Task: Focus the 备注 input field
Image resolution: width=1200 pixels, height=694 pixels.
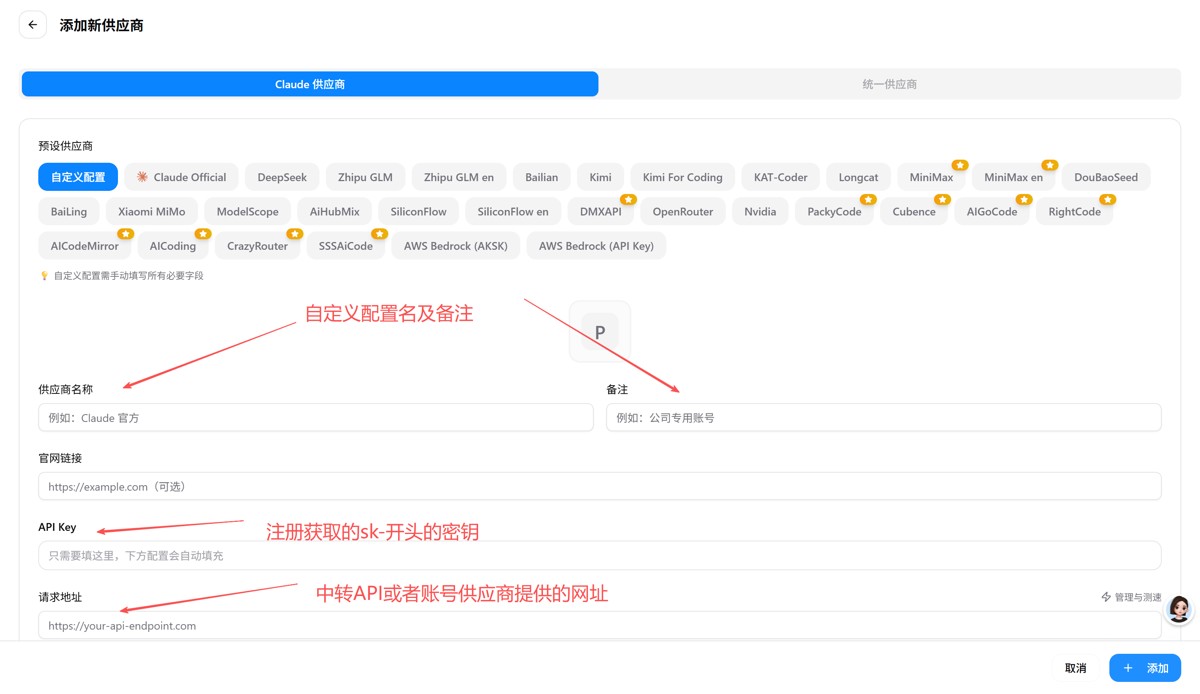Action: point(884,417)
